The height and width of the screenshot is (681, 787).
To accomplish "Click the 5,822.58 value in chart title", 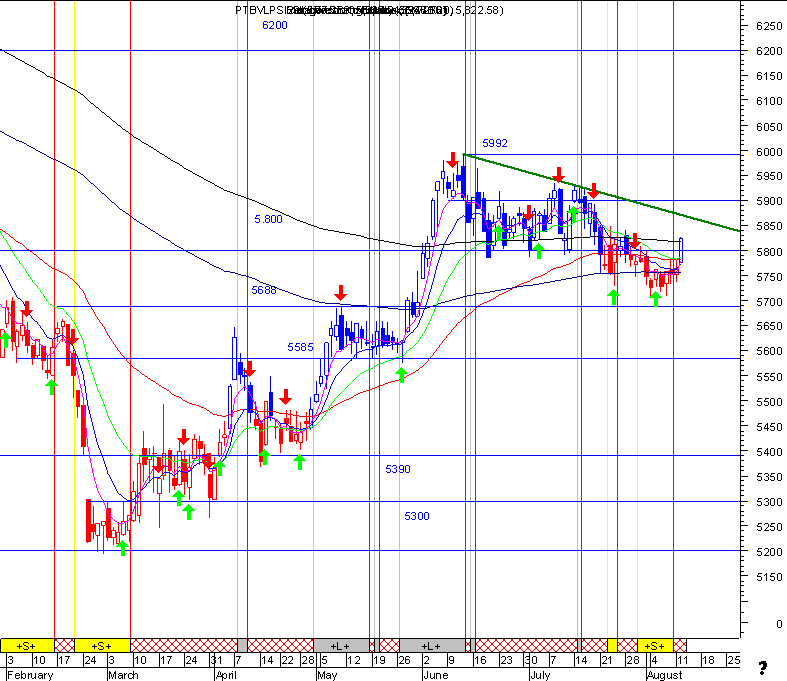I will coord(478,10).
